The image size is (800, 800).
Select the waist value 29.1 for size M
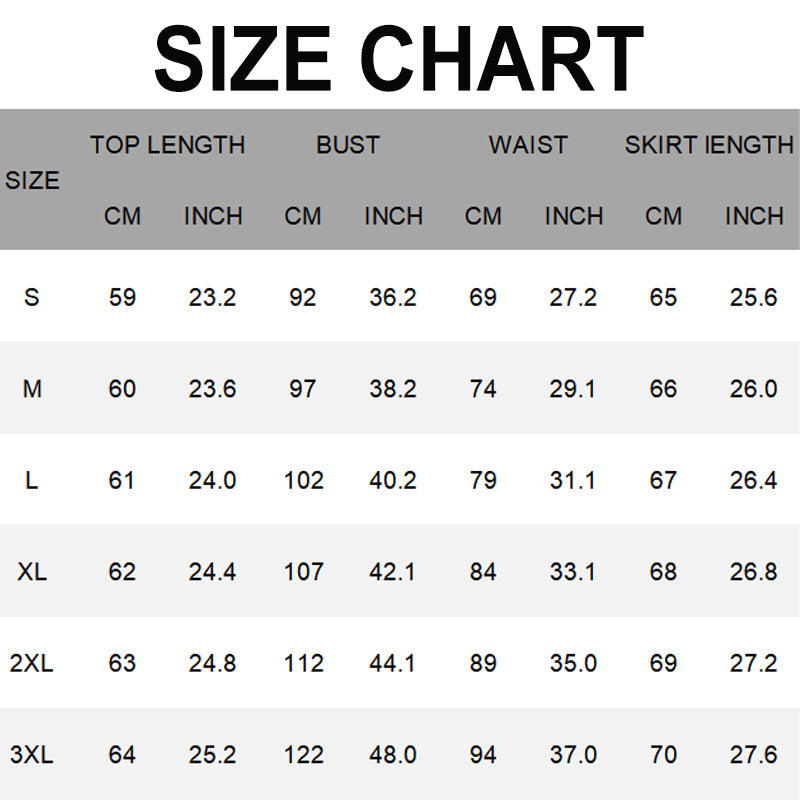573,389
